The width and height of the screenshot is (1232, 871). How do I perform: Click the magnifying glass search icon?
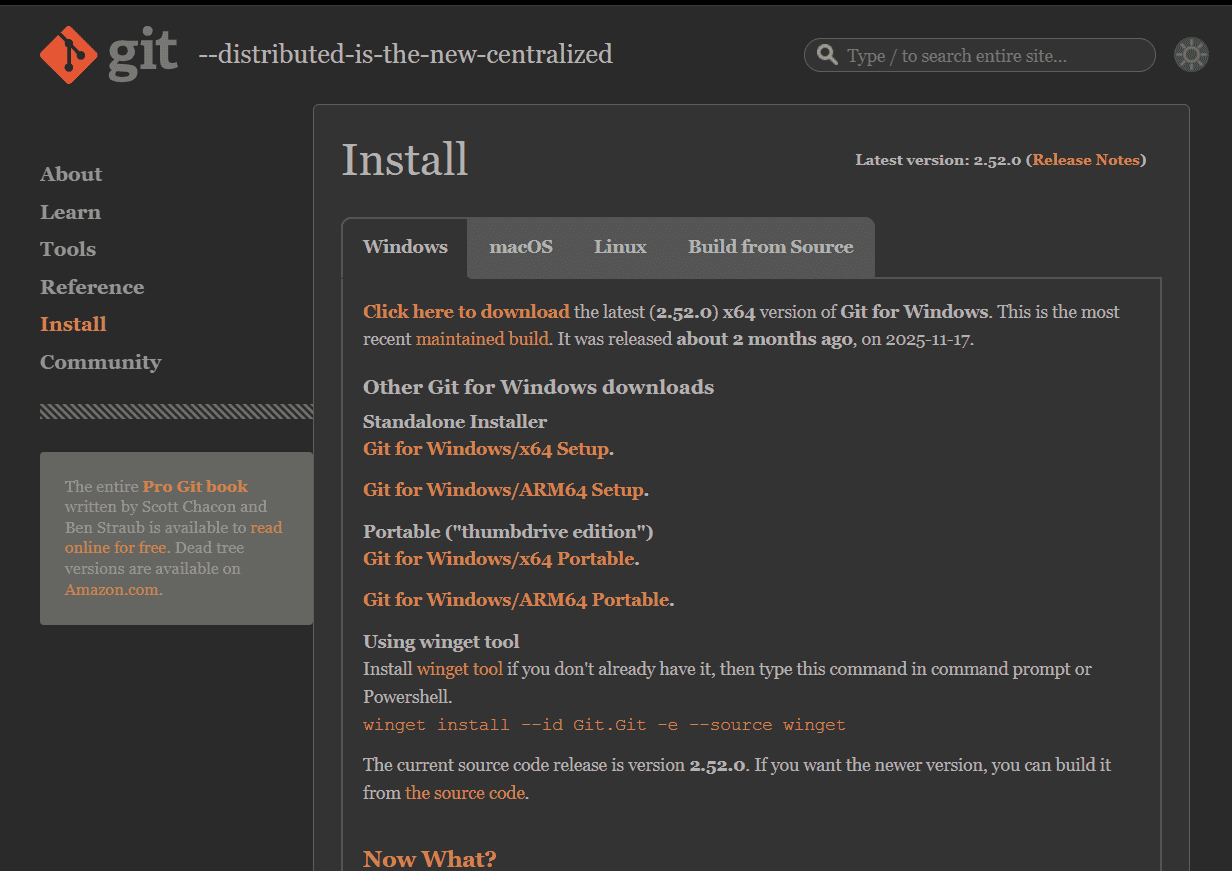pyautogui.click(x=827, y=55)
